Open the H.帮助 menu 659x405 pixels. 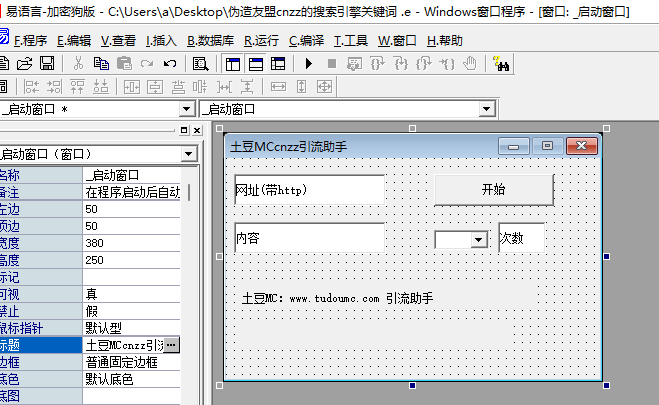[x=445, y=41]
